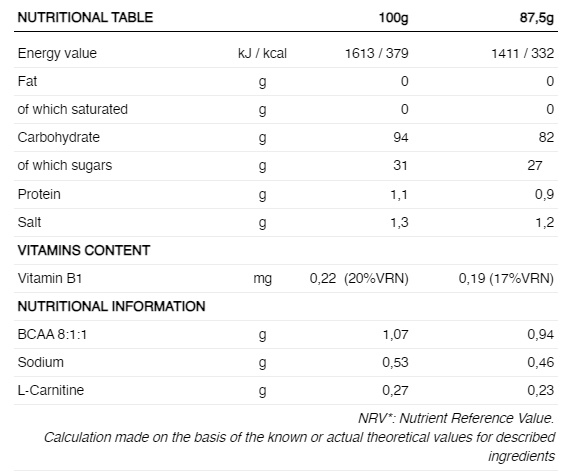Select the 0,22 (20%VRN) value
Image resolution: width=570 pixels, height=472 pixels.
pos(359,279)
